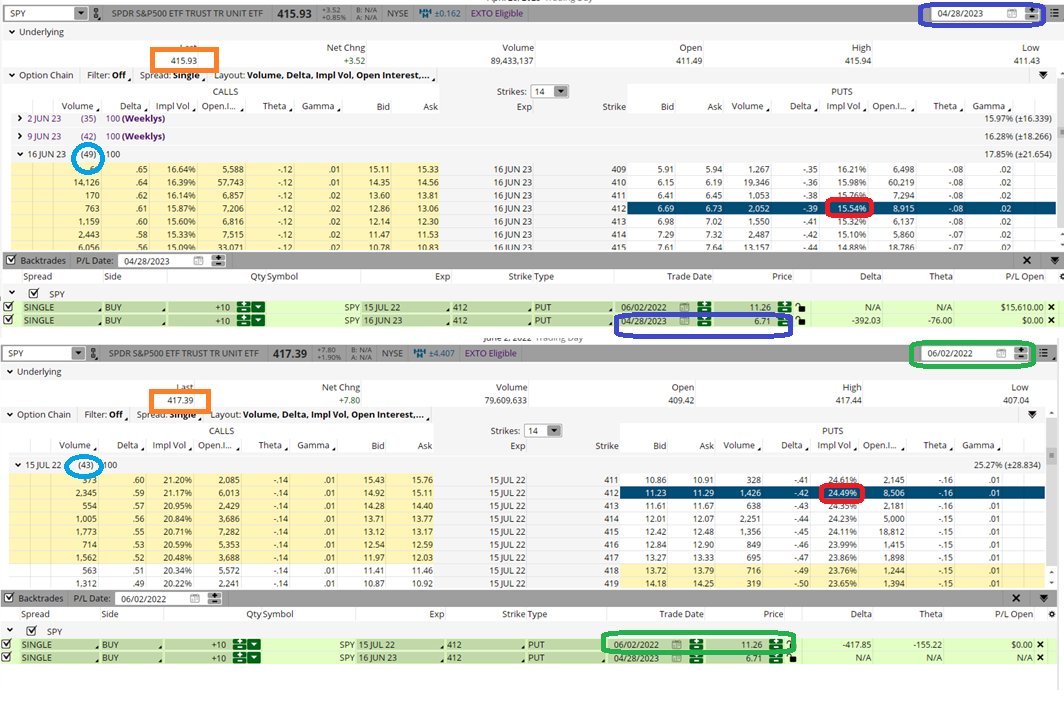Click symbol link icon beside SPY 417.39 header

pos(94,353)
